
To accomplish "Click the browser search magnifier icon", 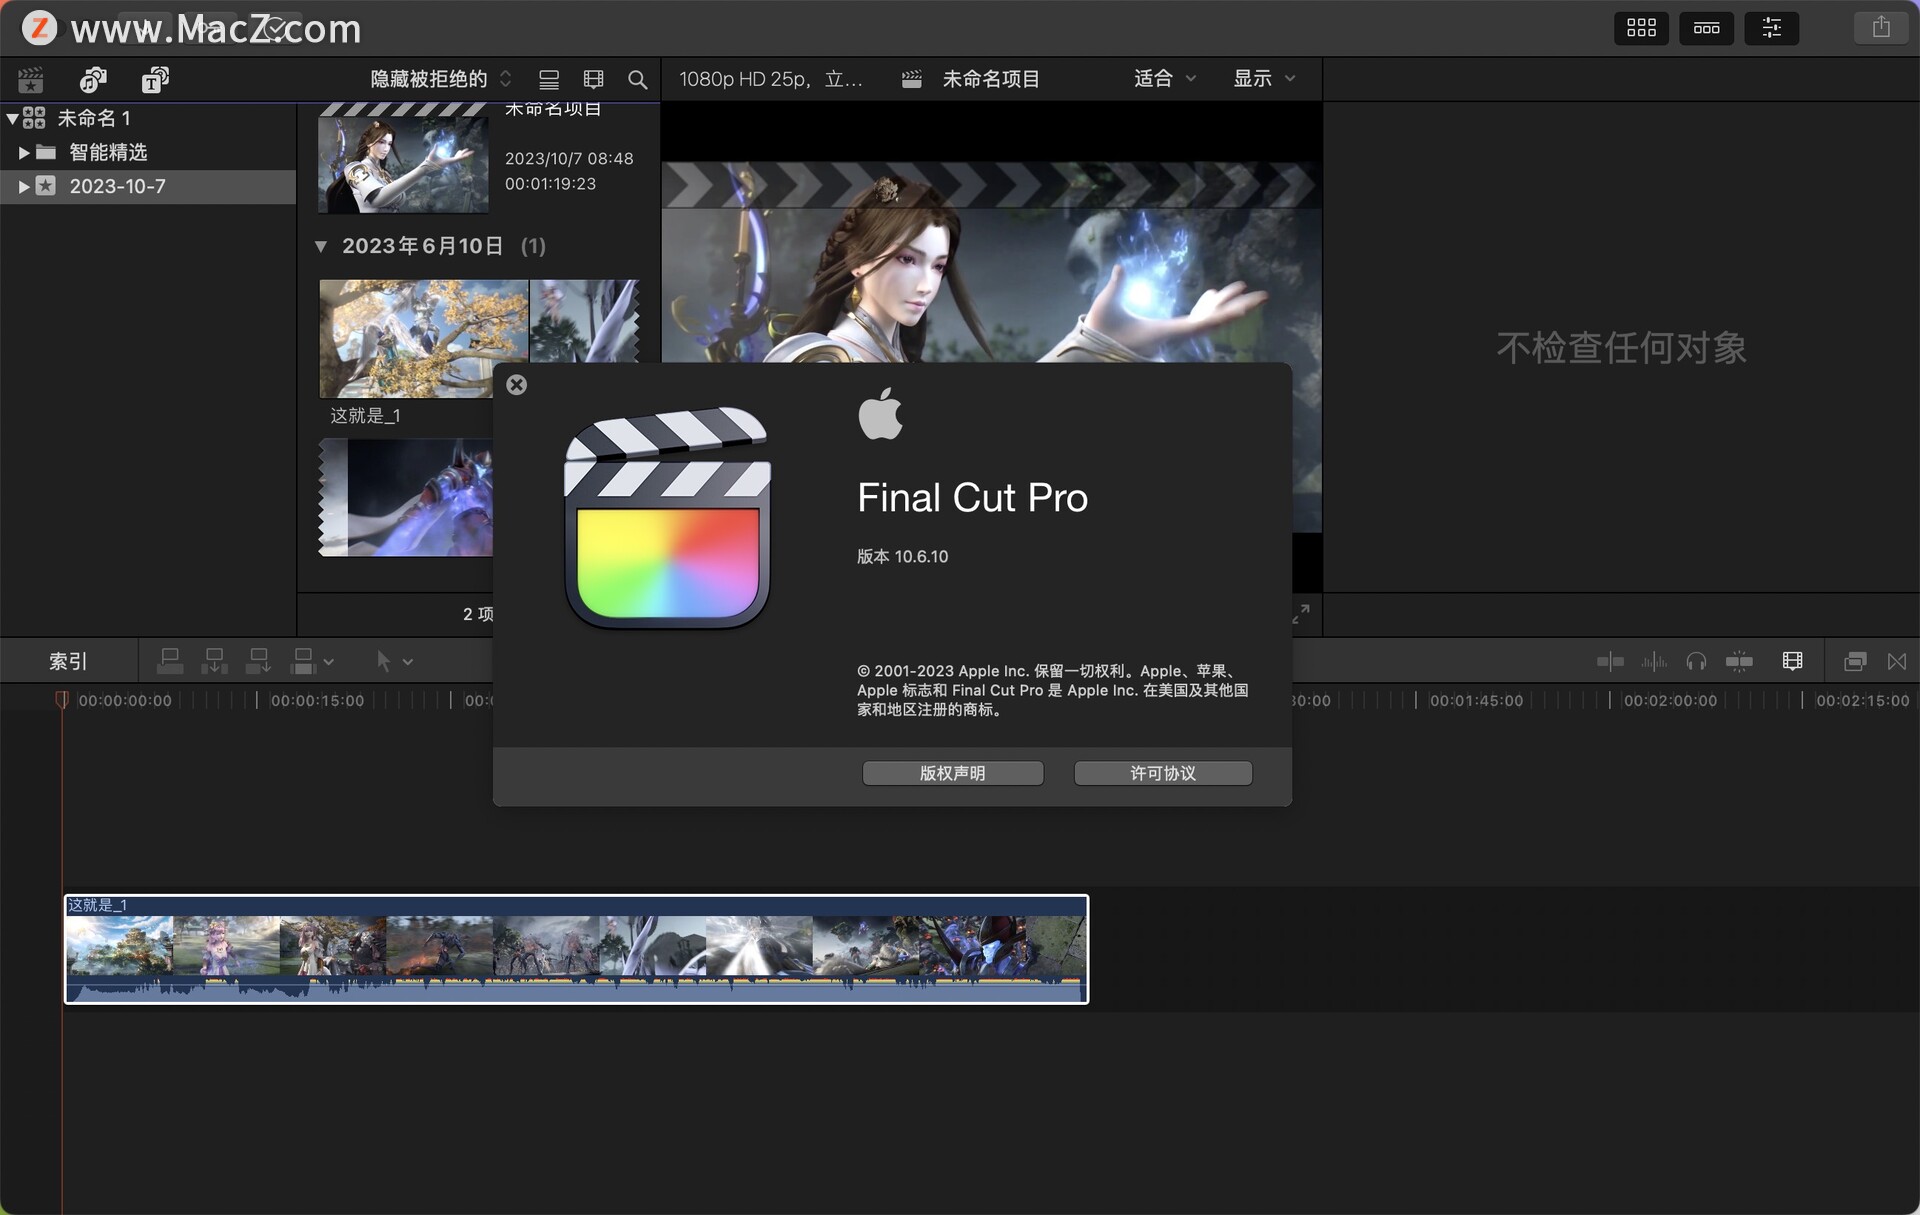I will tap(637, 79).
